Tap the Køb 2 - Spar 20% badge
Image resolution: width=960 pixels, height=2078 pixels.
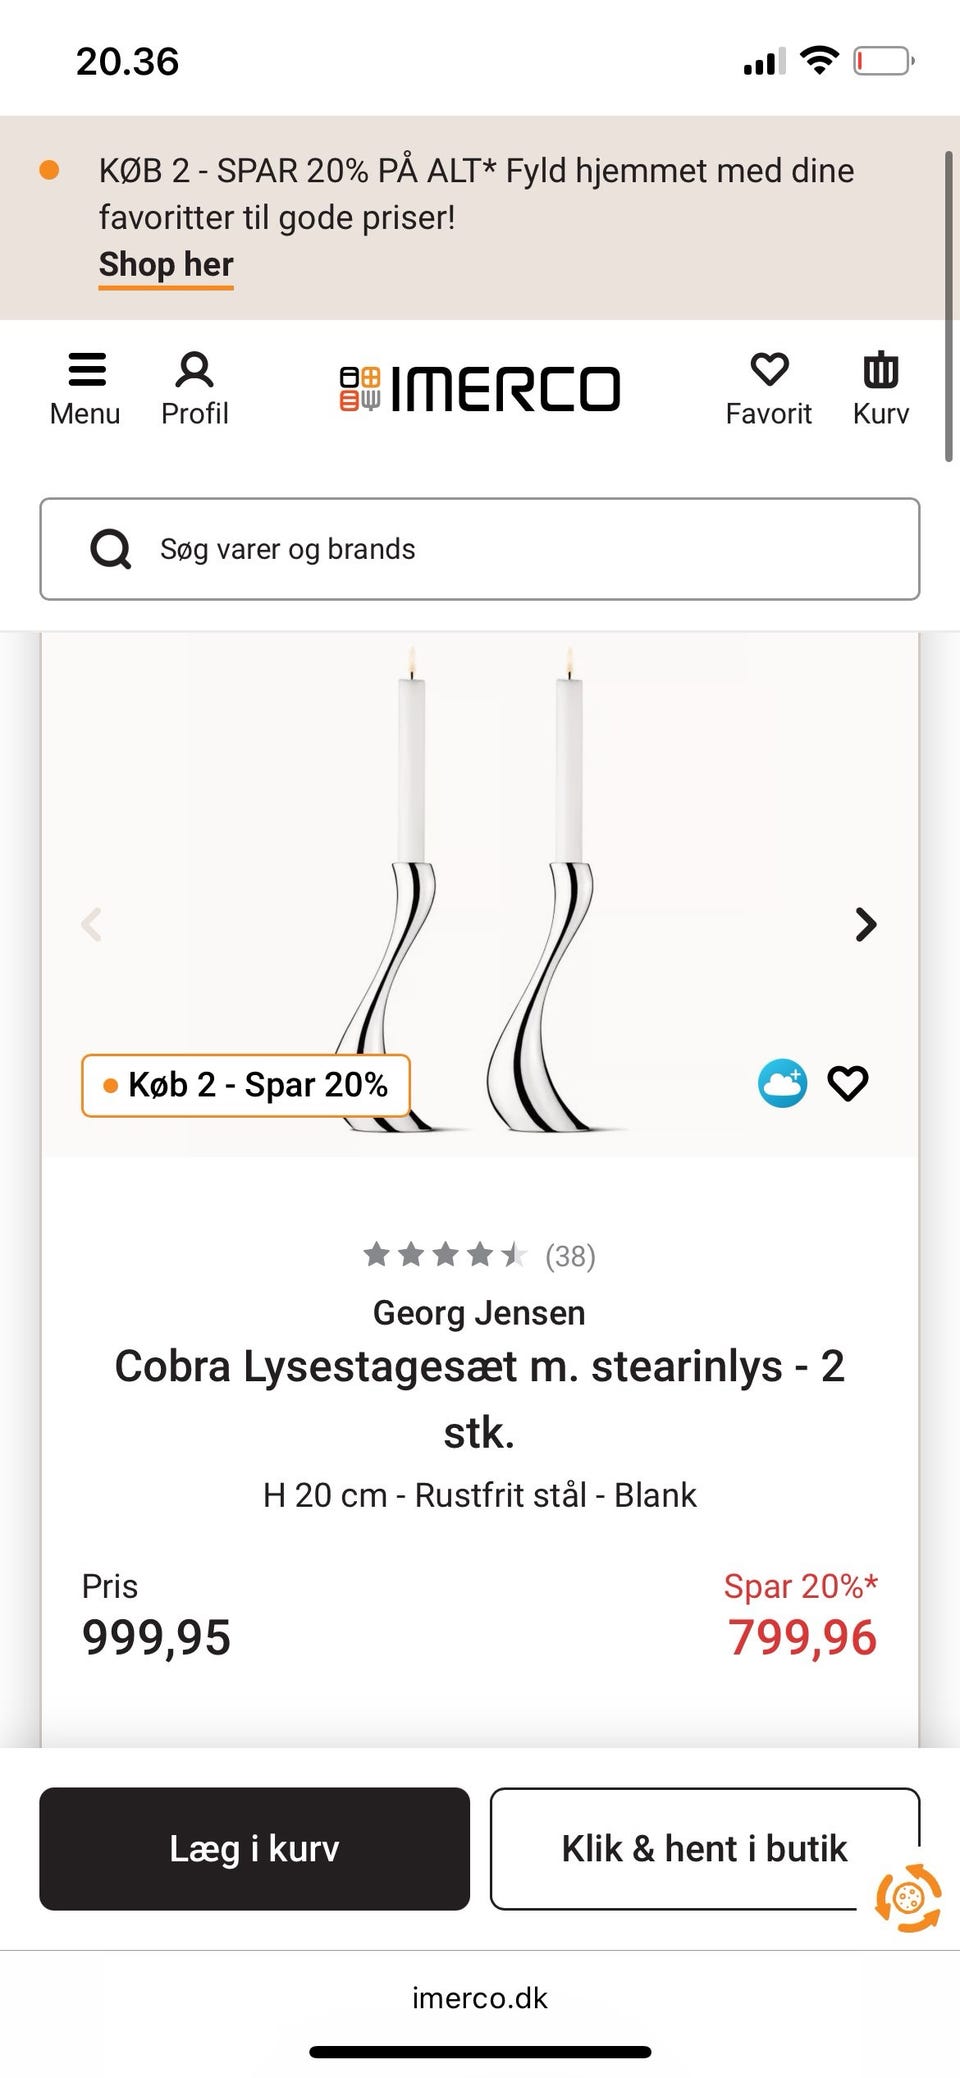tap(246, 1085)
